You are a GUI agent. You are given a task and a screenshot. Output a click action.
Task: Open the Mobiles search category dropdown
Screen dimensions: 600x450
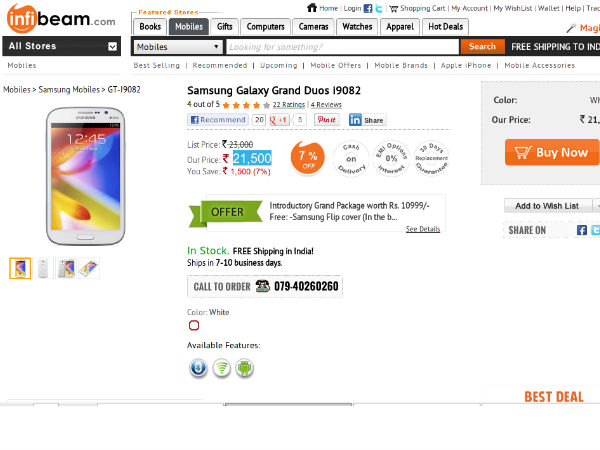pos(217,47)
